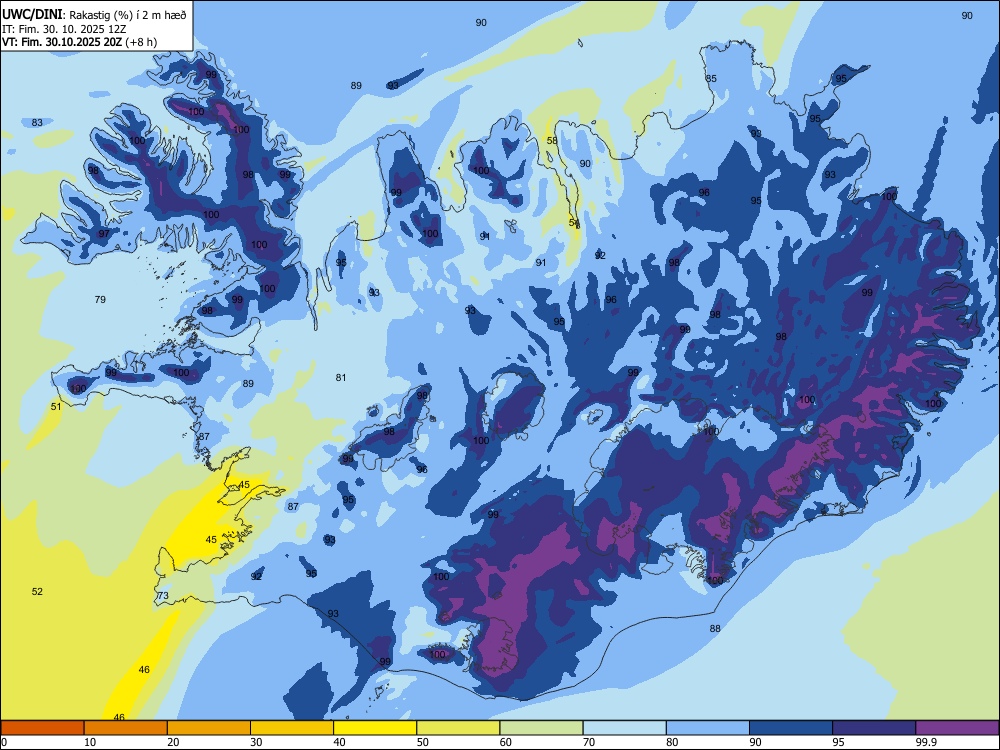This screenshot has width=1000, height=750.
Task: Choose the 90–95 dark blue legend swatch
Action: click(x=791, y=728)
